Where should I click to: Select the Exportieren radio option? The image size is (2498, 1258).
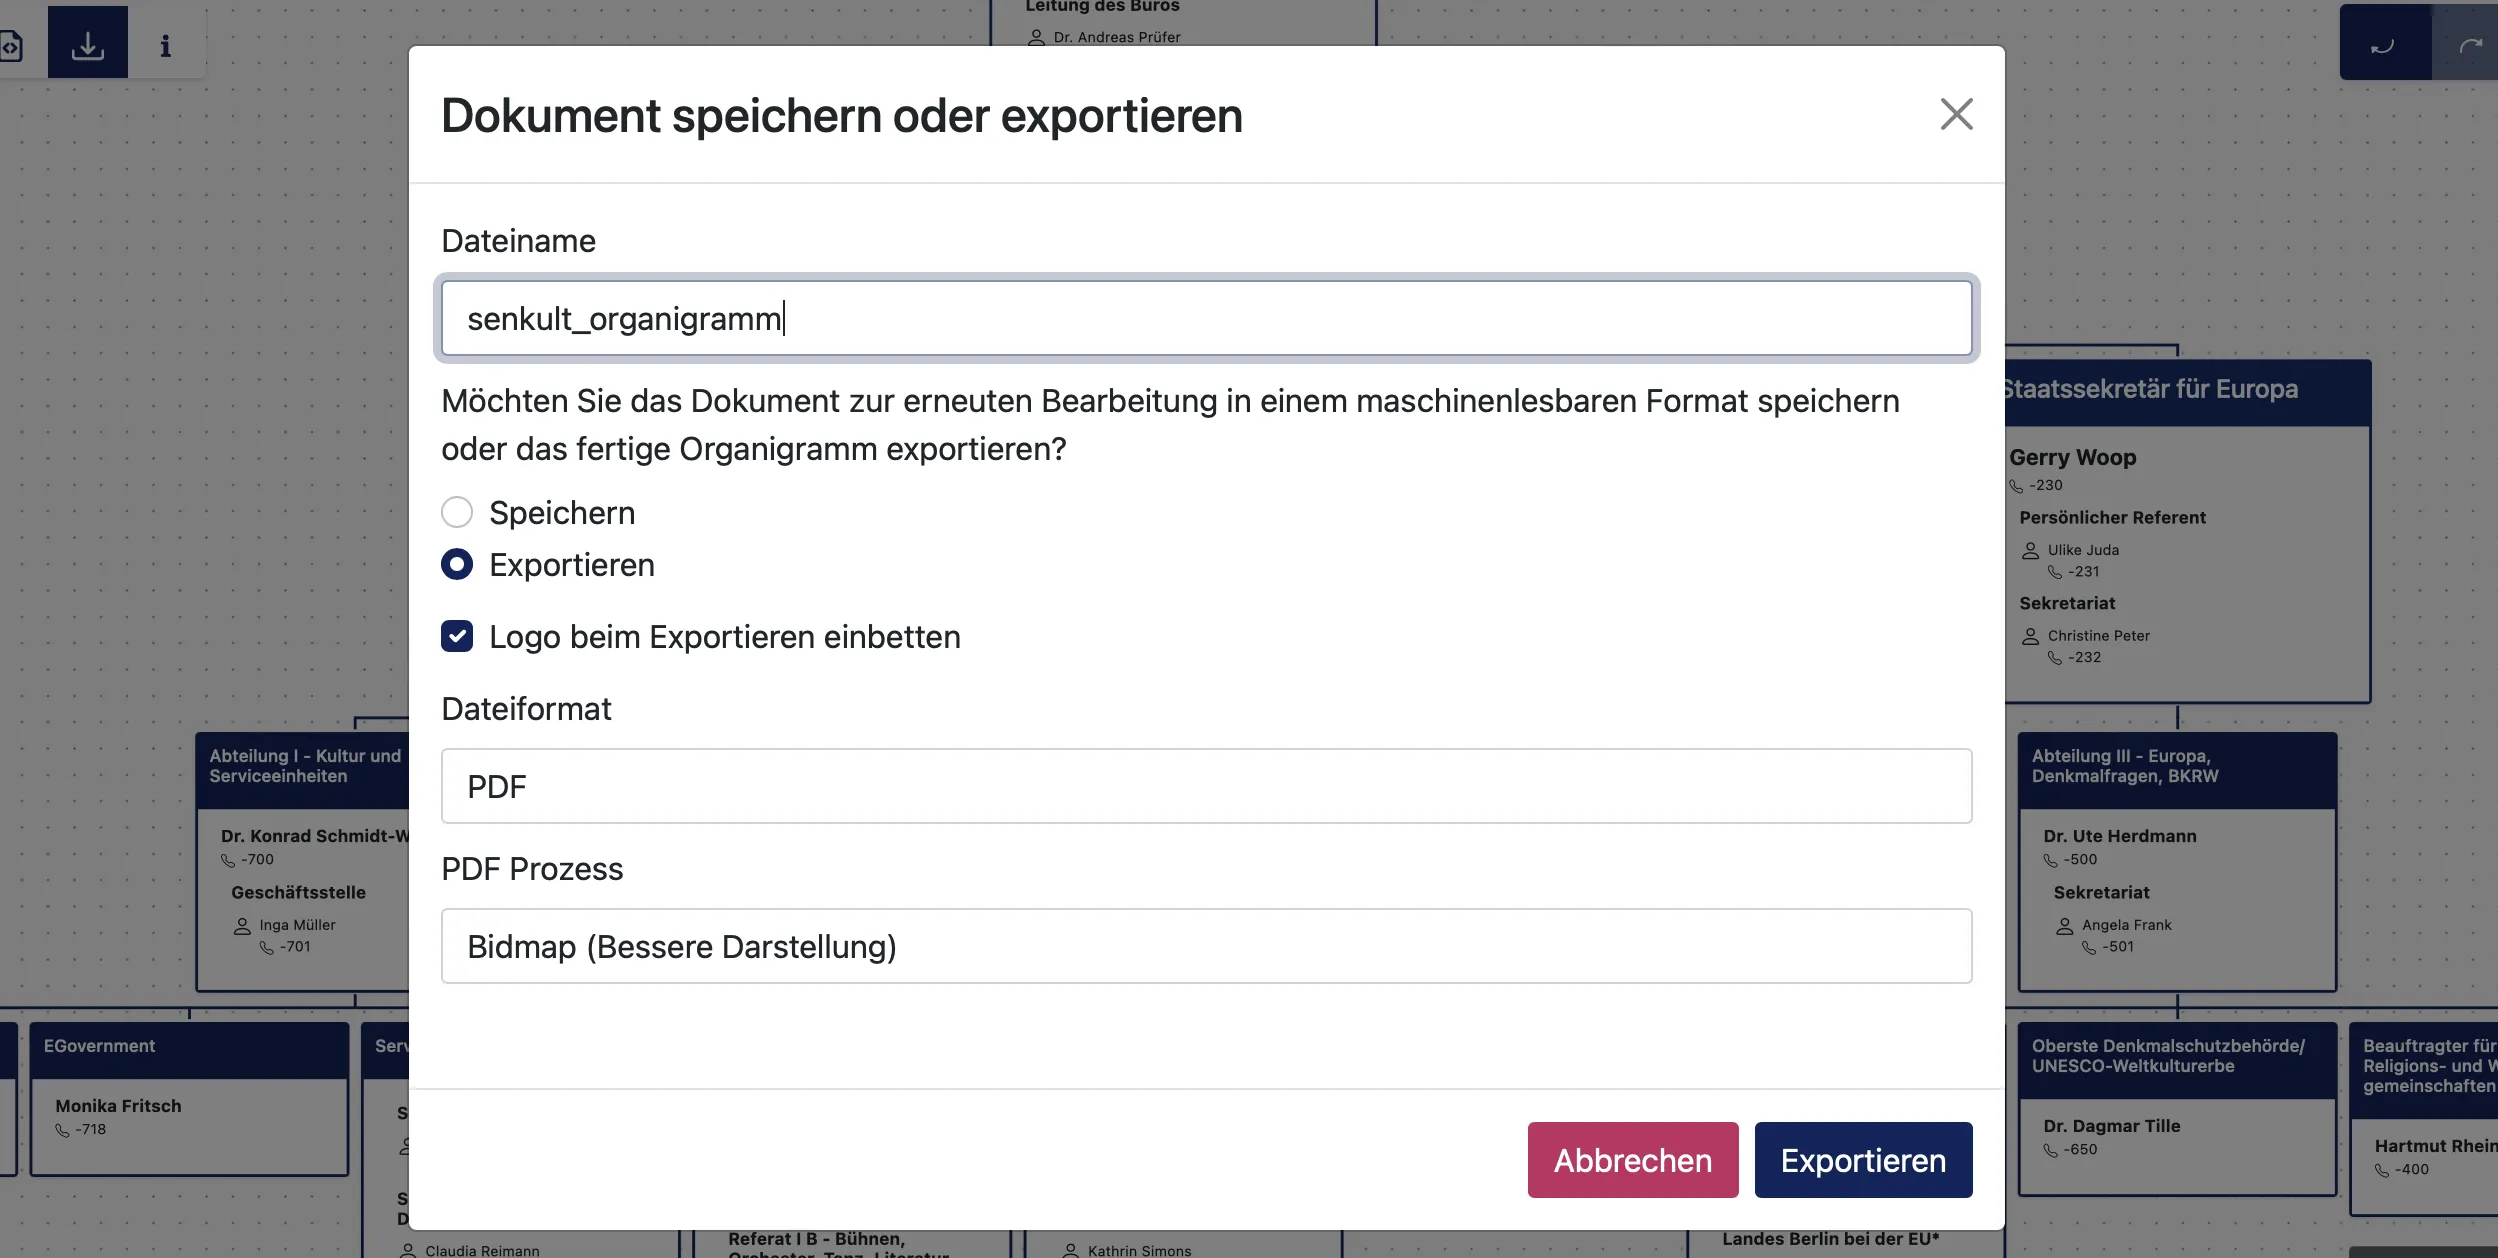tap(457, 564)
